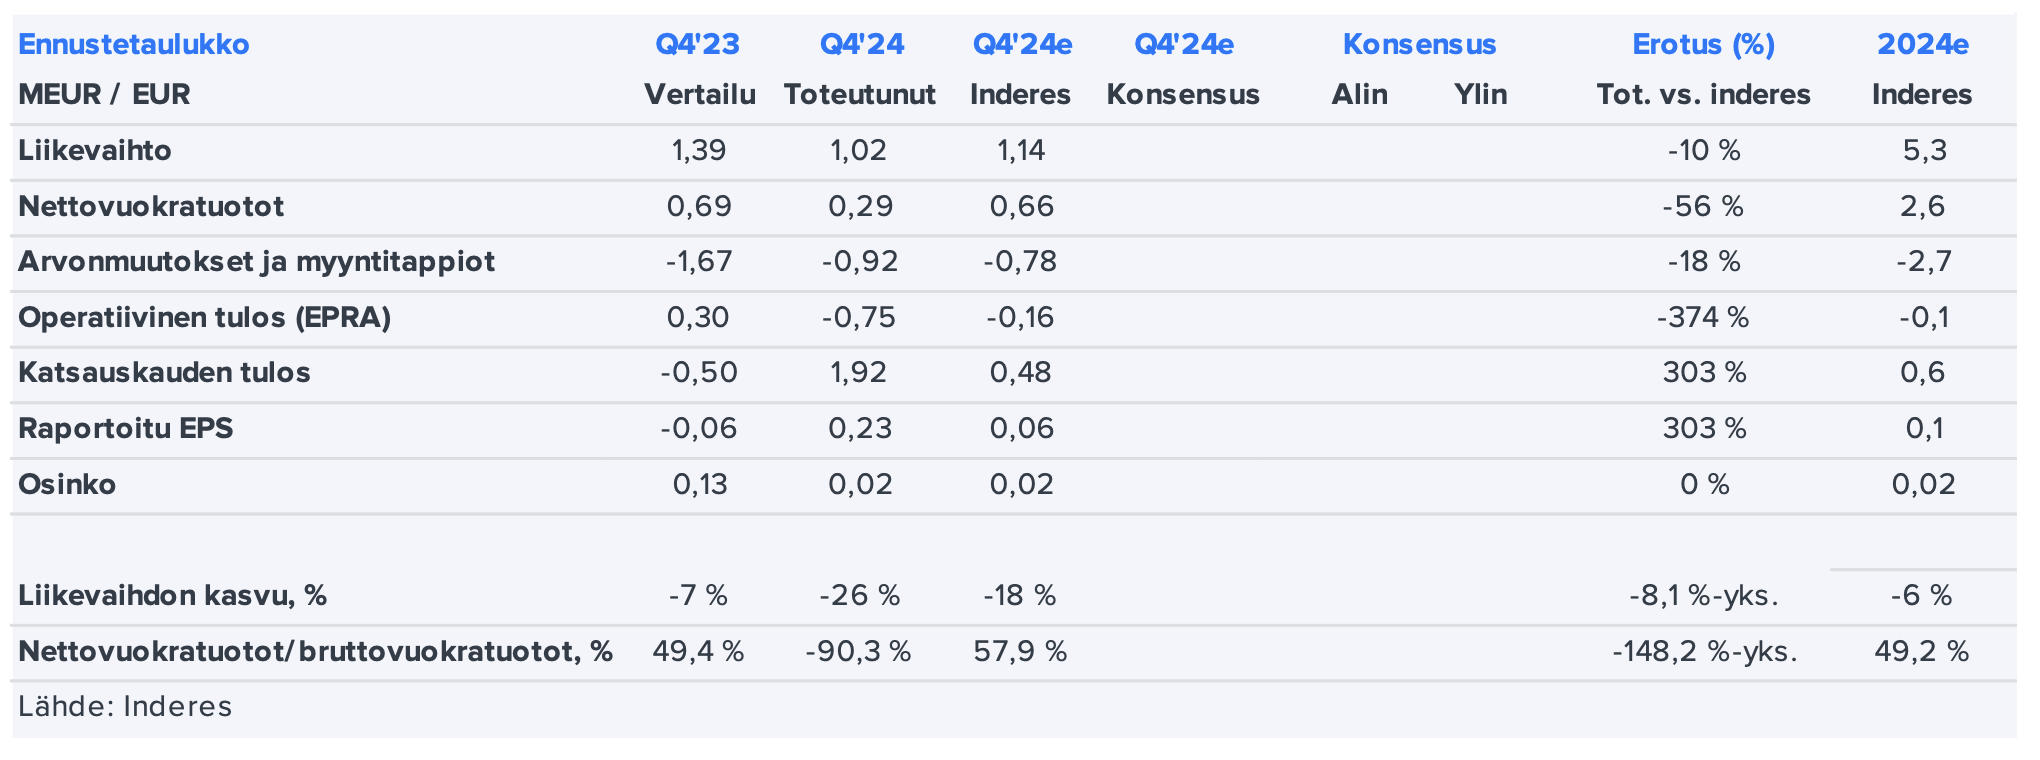Select Arvonmuutokset ja myyntitappiot row label
The image size is (2040, 760).
point(256,262)
